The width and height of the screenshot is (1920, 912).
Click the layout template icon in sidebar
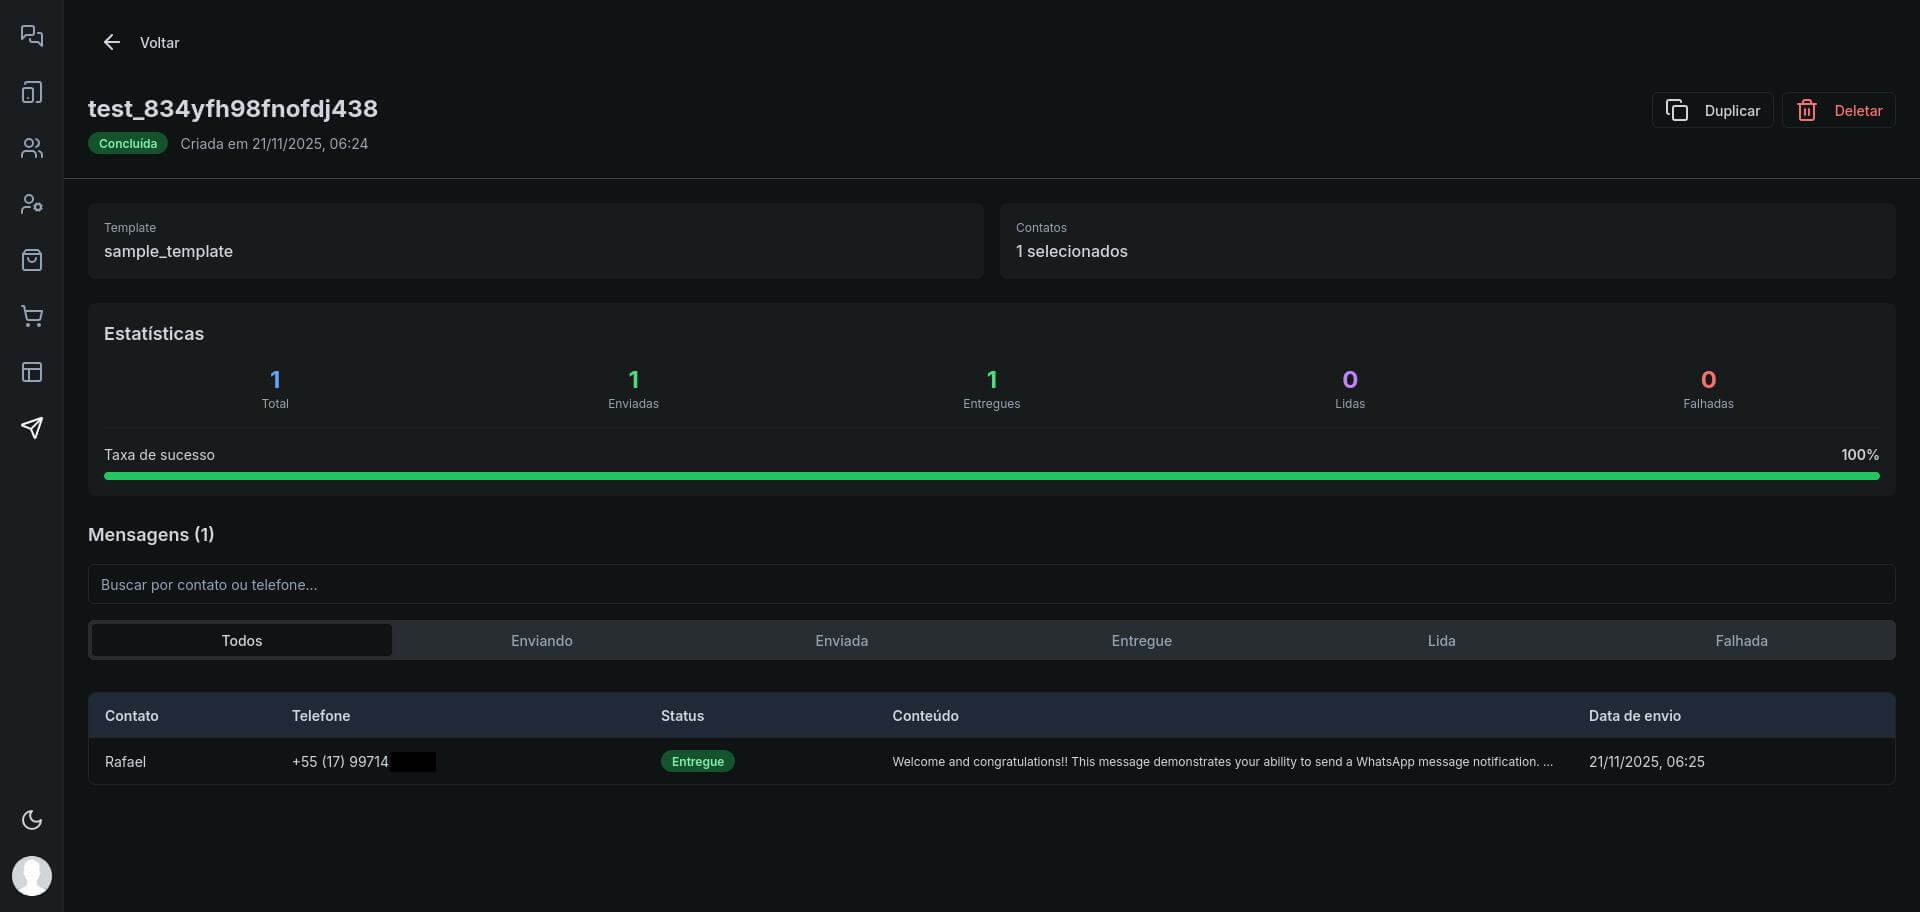(x=32, y=372)
